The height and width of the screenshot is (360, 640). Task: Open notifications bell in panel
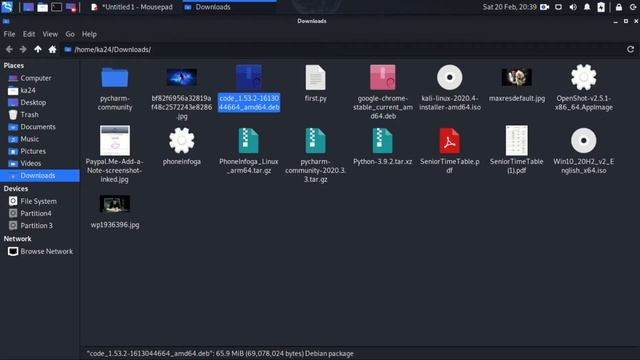tap(587, 7)
